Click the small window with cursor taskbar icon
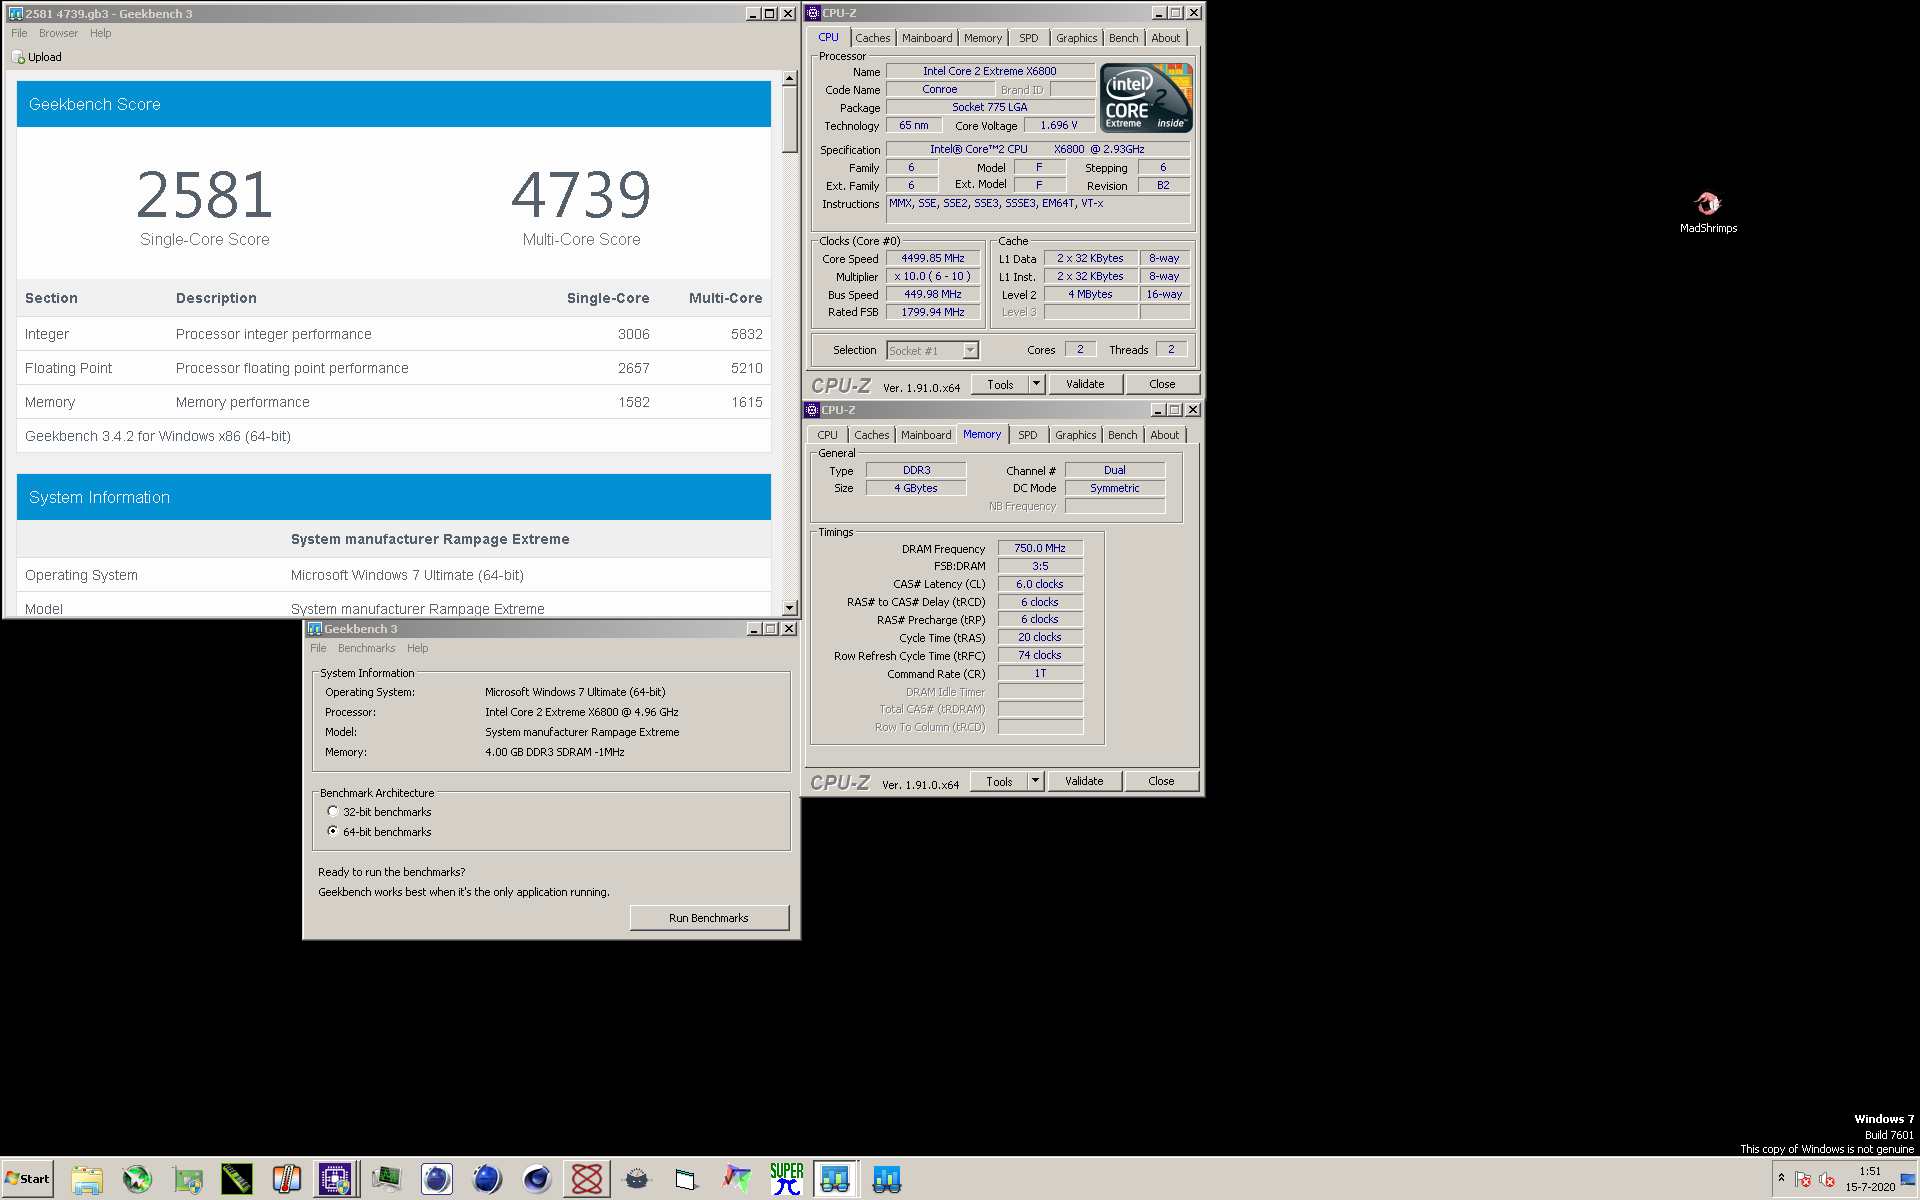The image size is (1920, 1200). (x=686, y=1180)
